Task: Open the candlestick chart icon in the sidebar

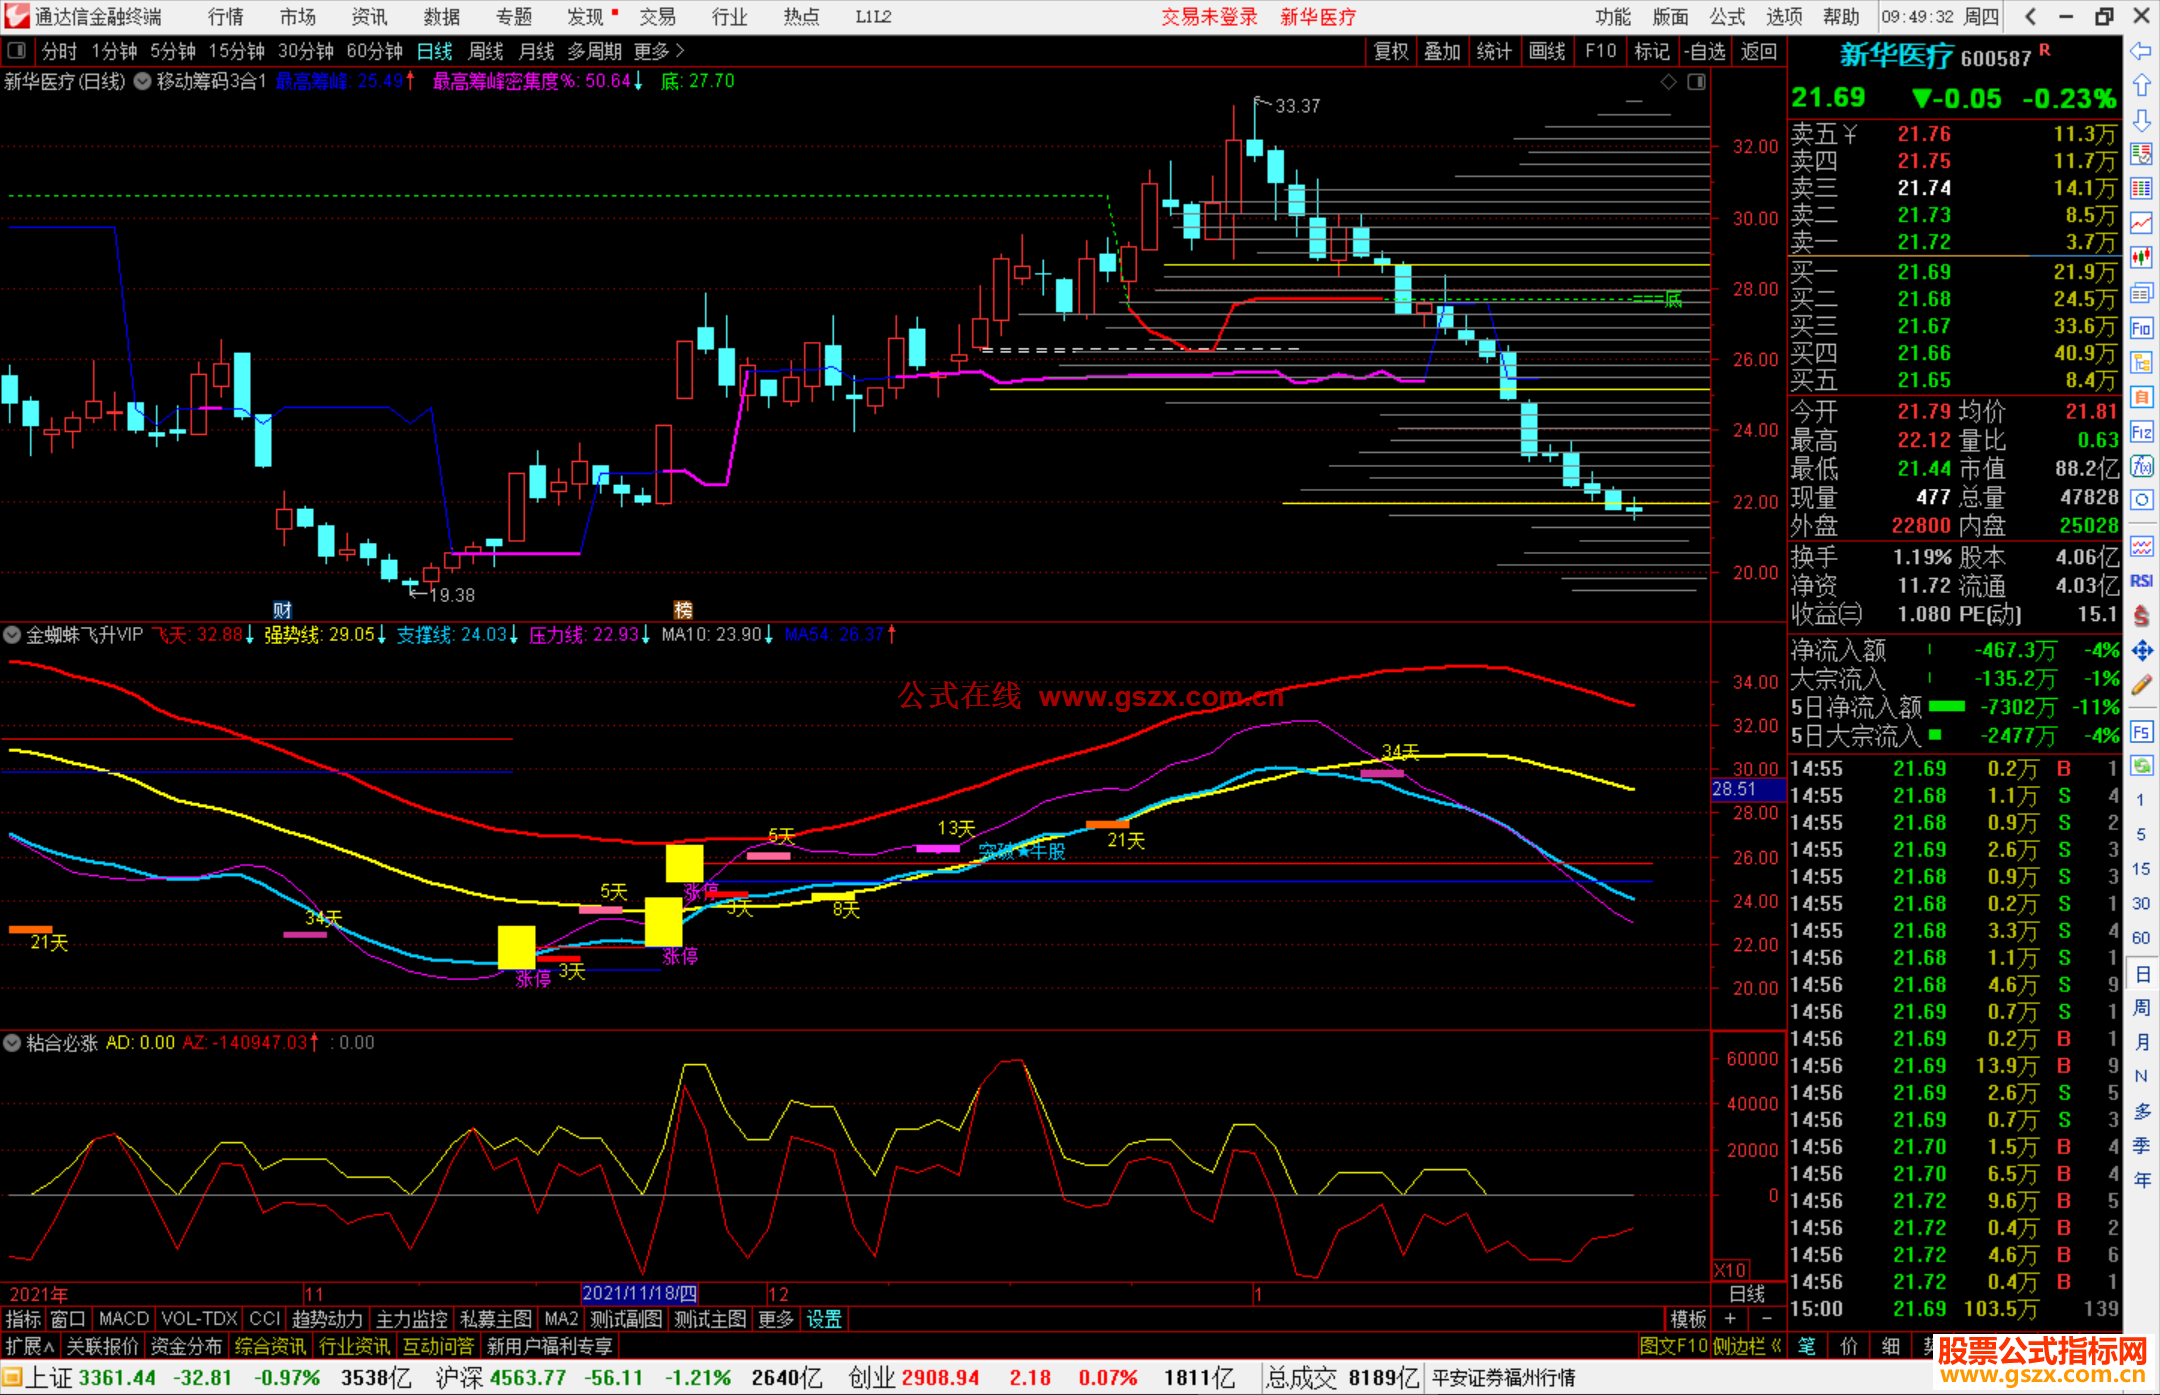Action: pos(2141,258)
